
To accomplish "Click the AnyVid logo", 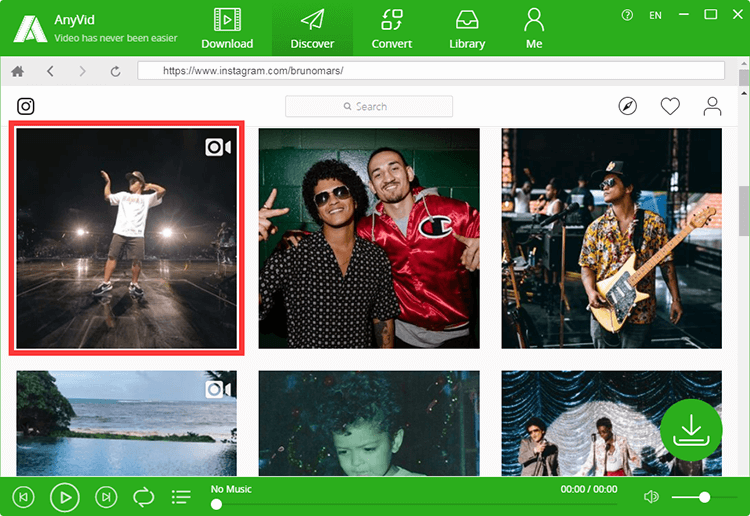I will point(30,29).
